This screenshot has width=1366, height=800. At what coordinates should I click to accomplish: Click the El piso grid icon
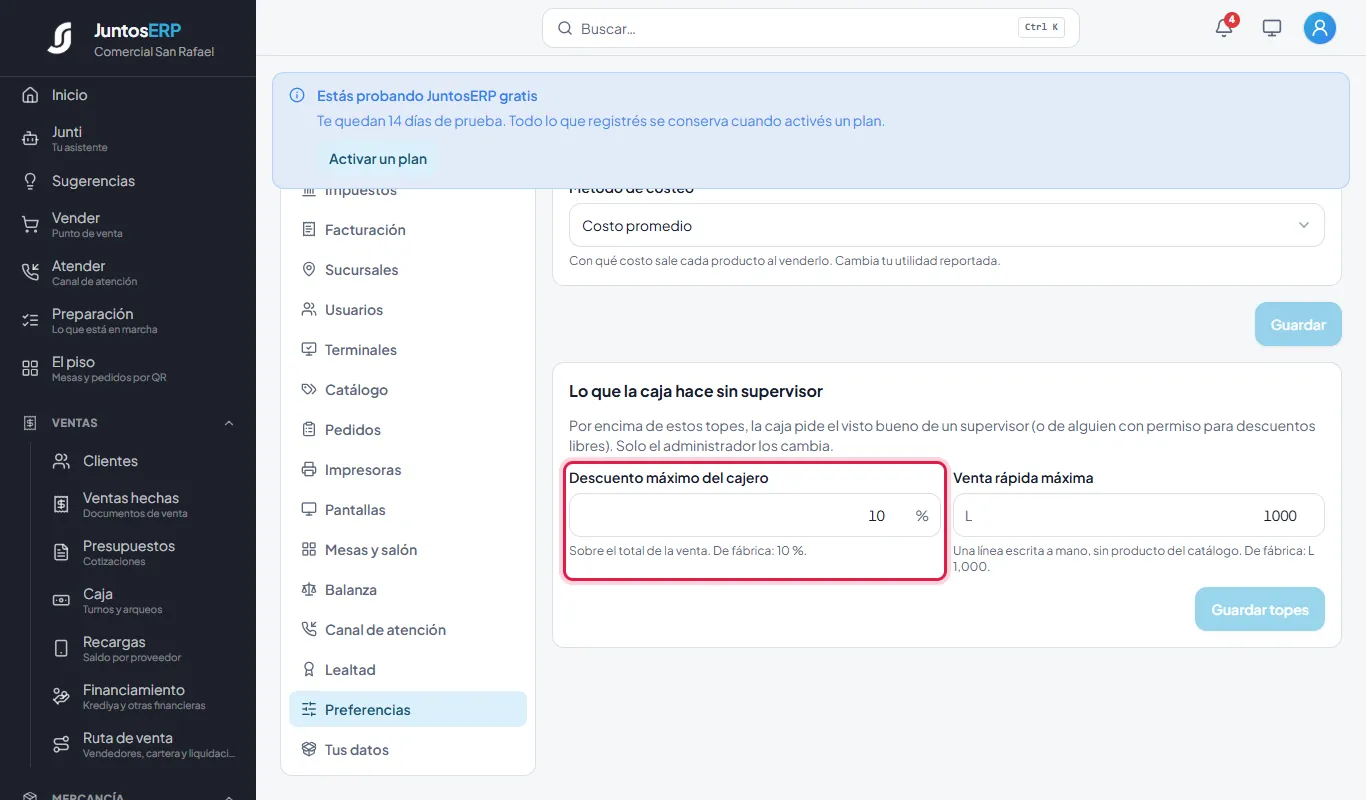point(30,368)
